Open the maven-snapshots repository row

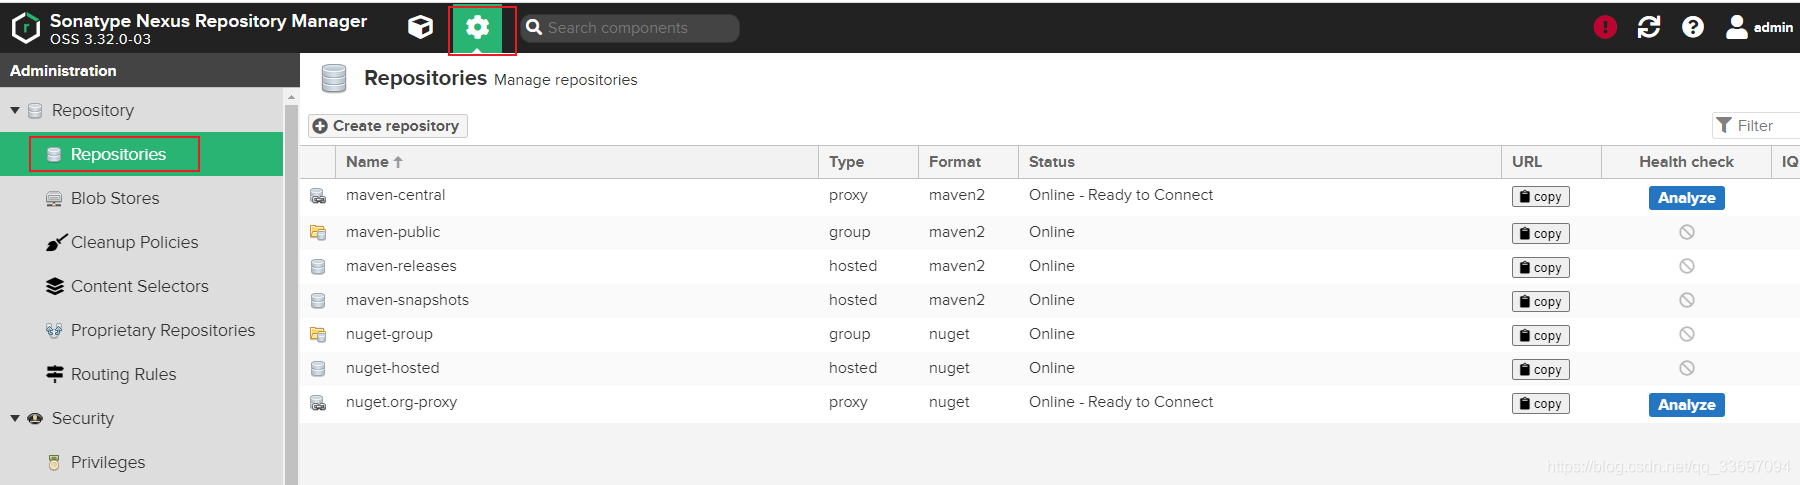click(x=1050, y=300)
